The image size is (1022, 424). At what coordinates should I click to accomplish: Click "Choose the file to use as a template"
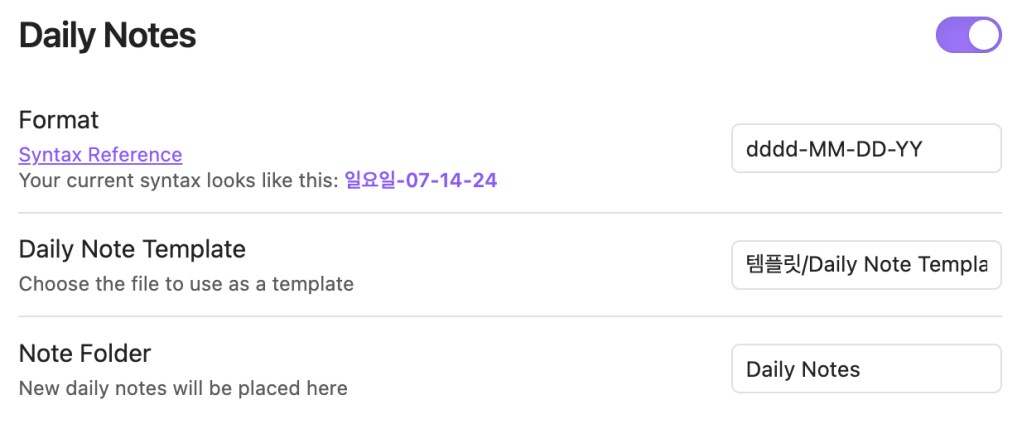coord(186,284)
